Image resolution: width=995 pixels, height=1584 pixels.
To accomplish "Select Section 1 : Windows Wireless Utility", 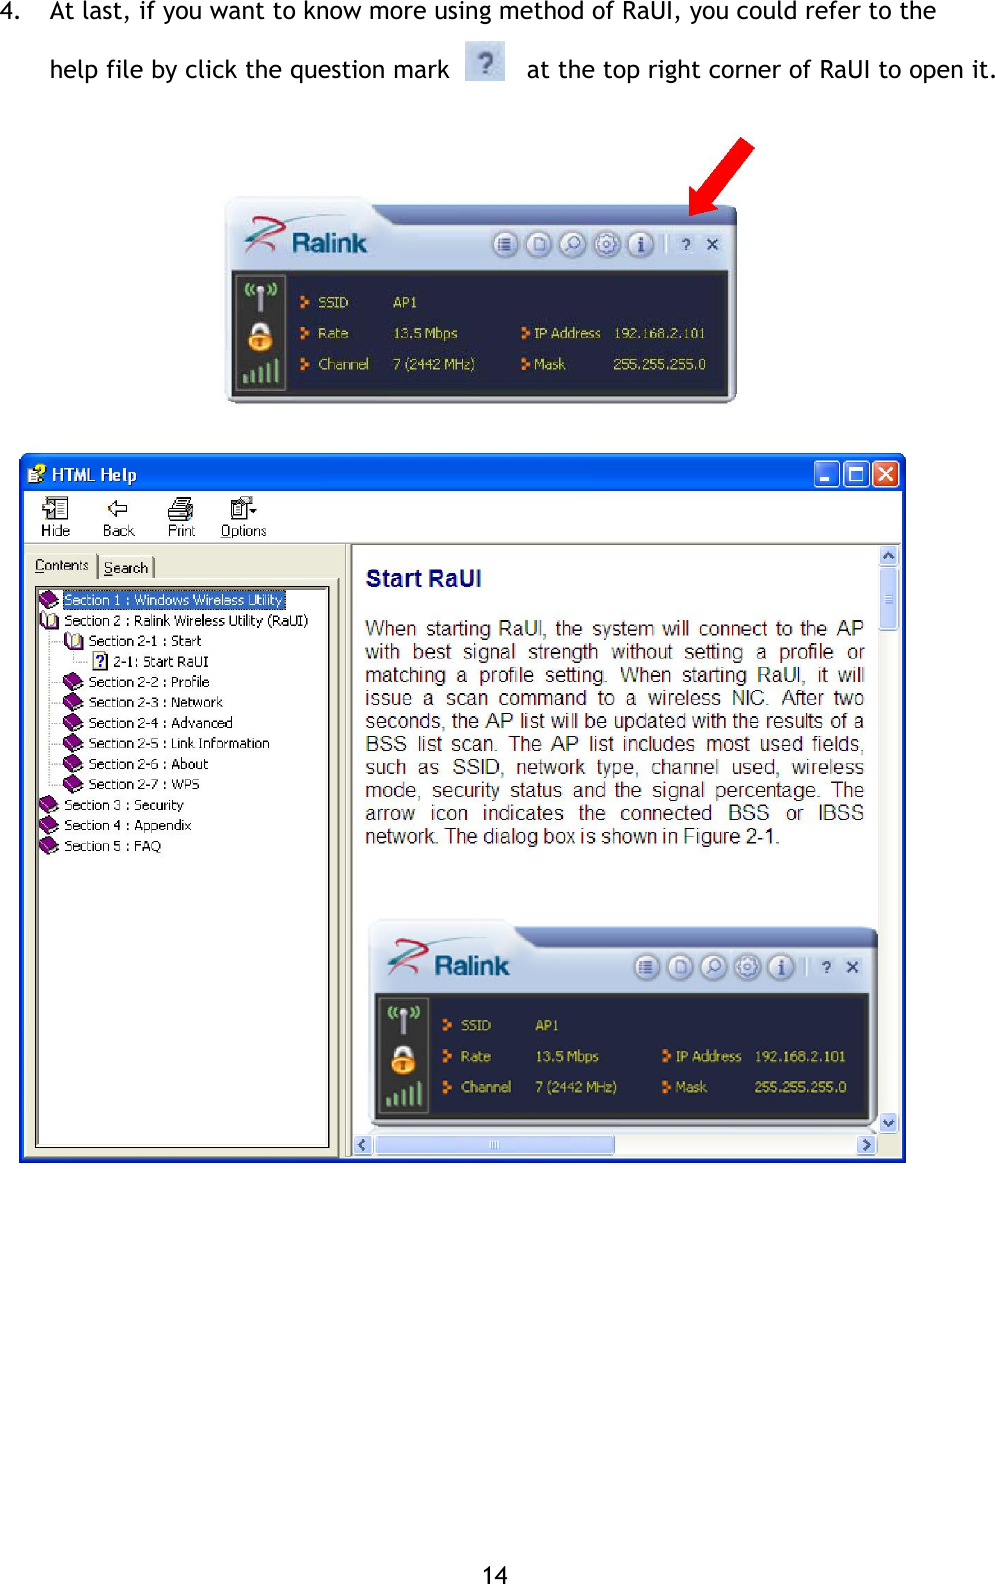I will [174, 600].
